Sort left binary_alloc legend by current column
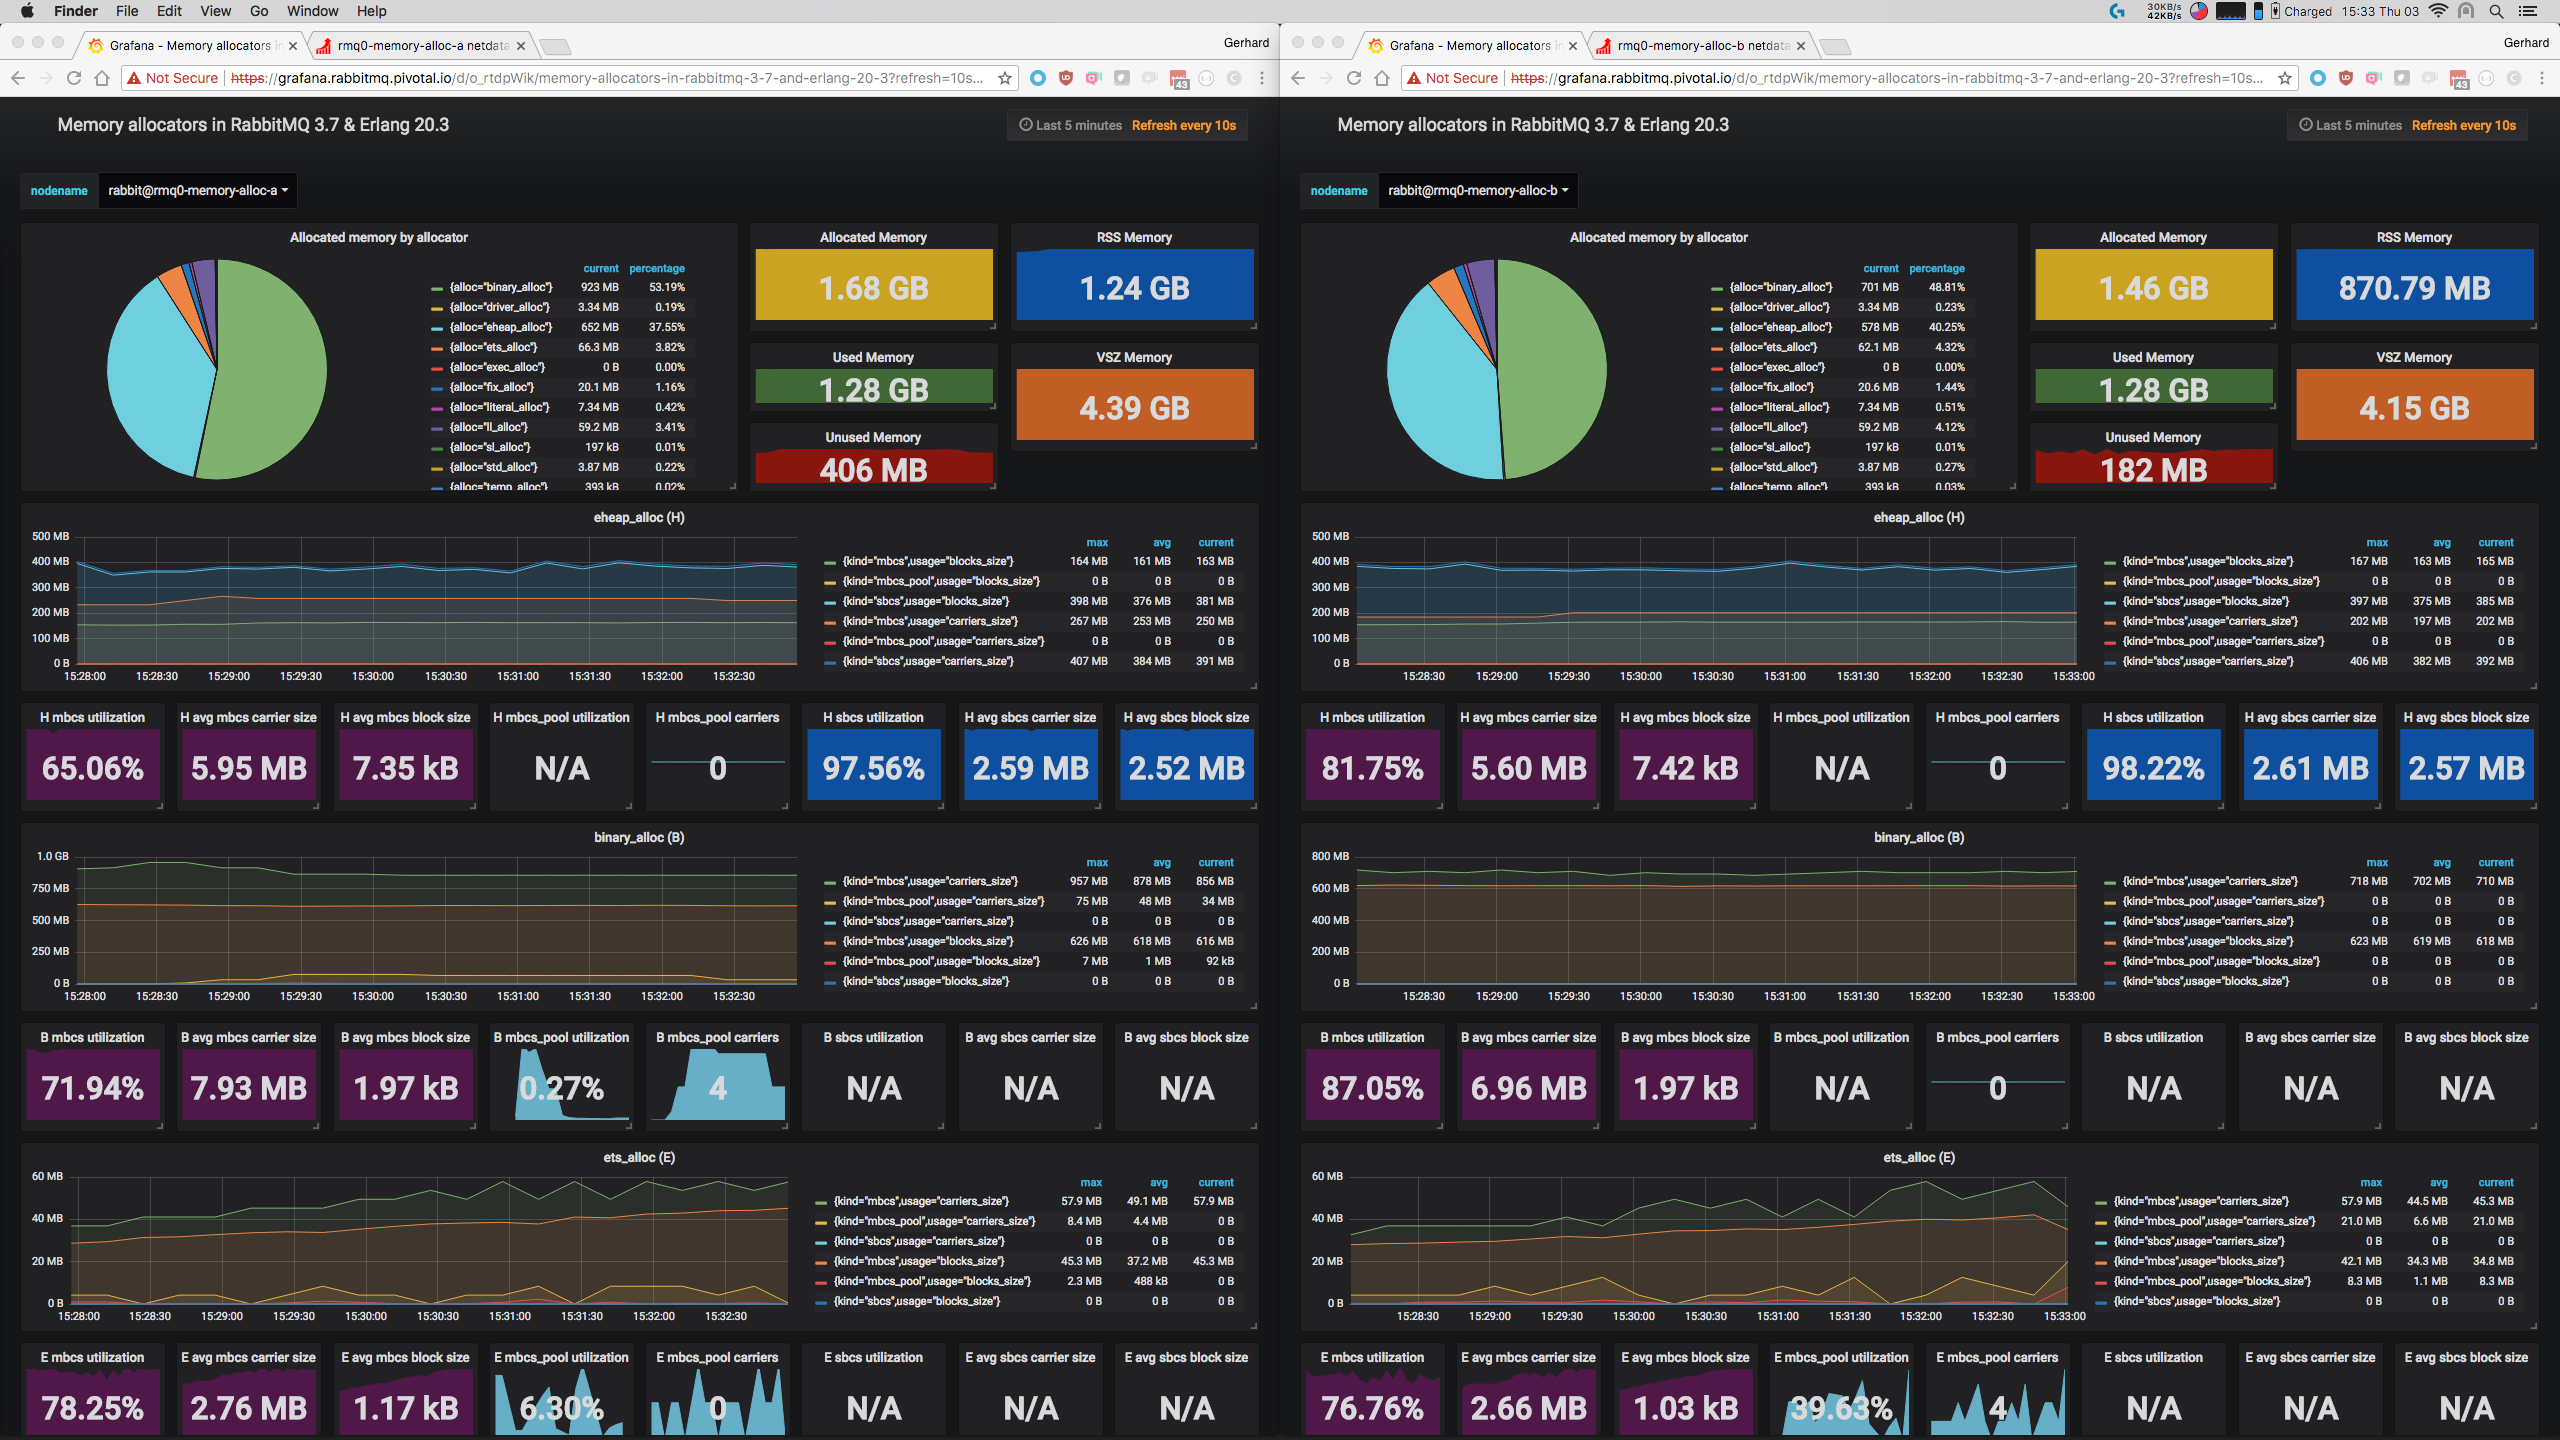This screenshot has width=2560, height=1440. click(x=1216, y=862)
